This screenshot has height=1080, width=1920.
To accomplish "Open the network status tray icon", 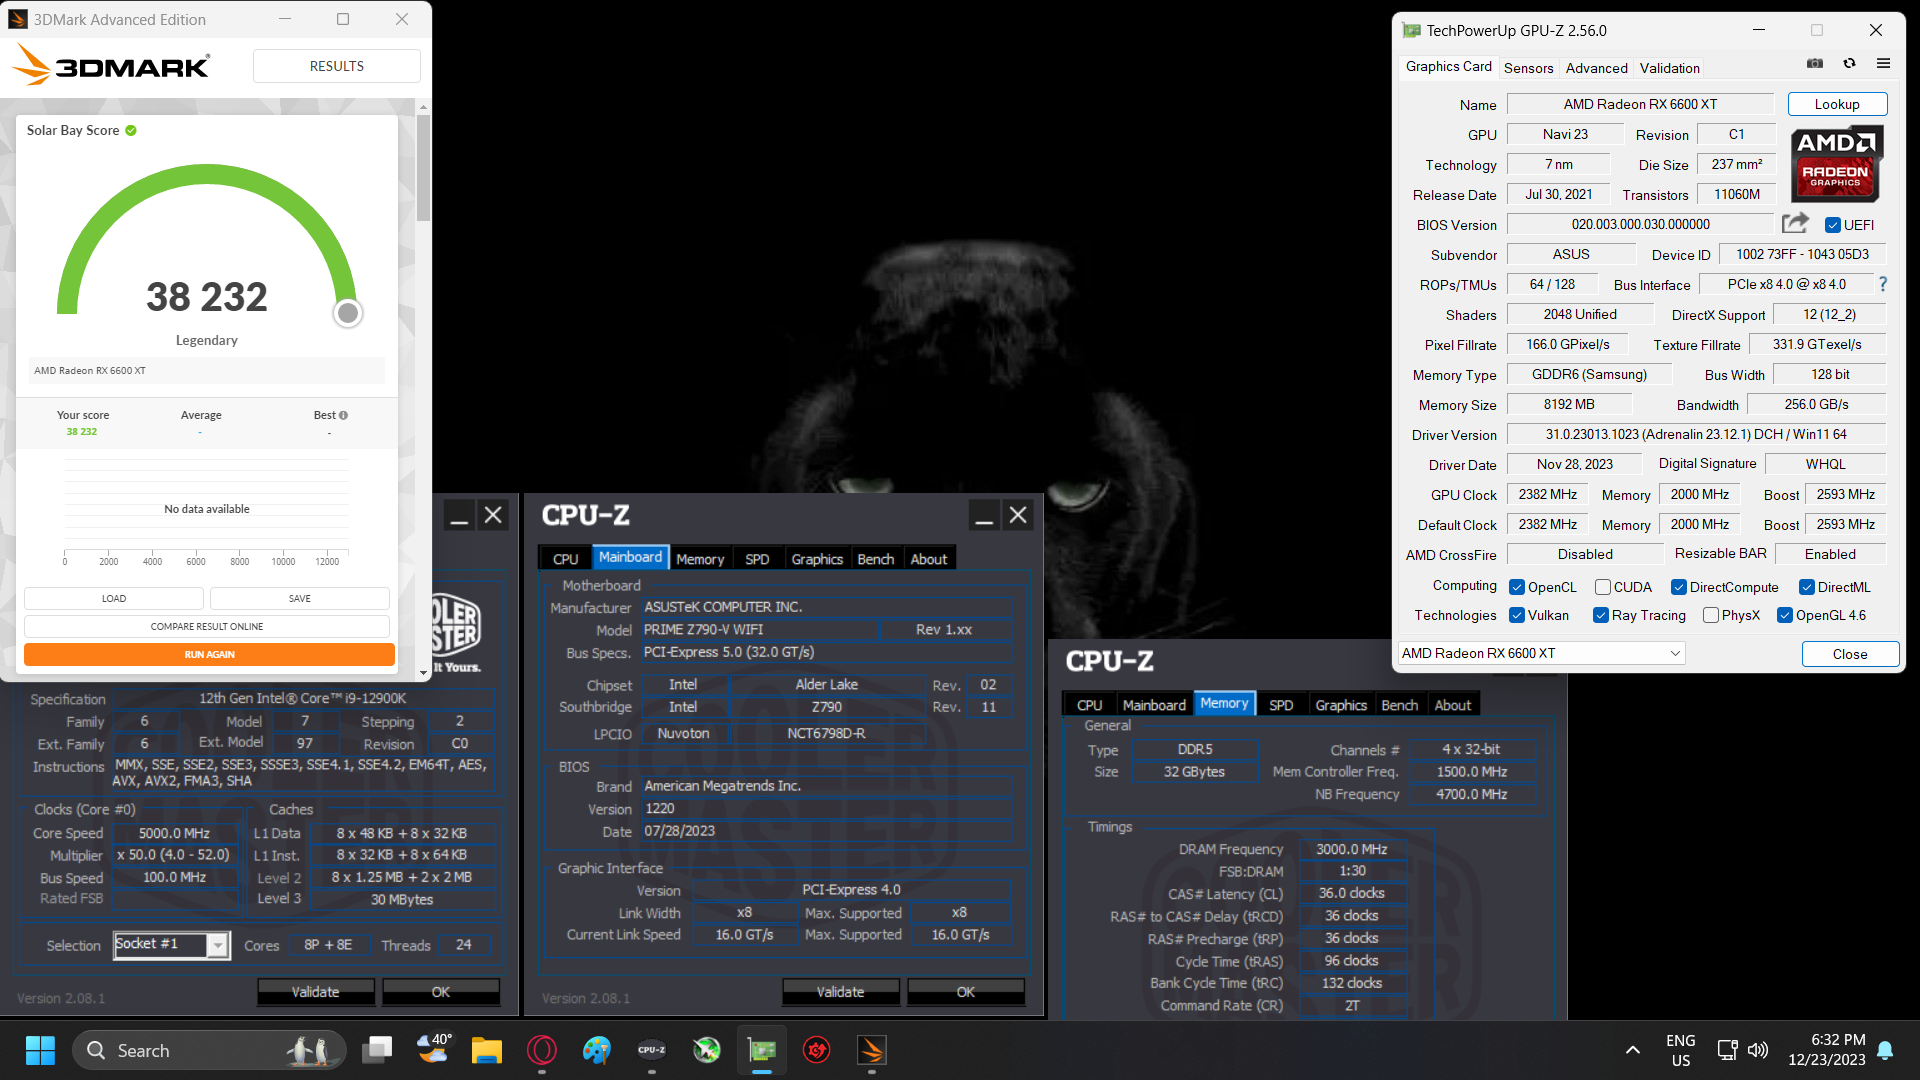I will (x=1727, y=1050).
